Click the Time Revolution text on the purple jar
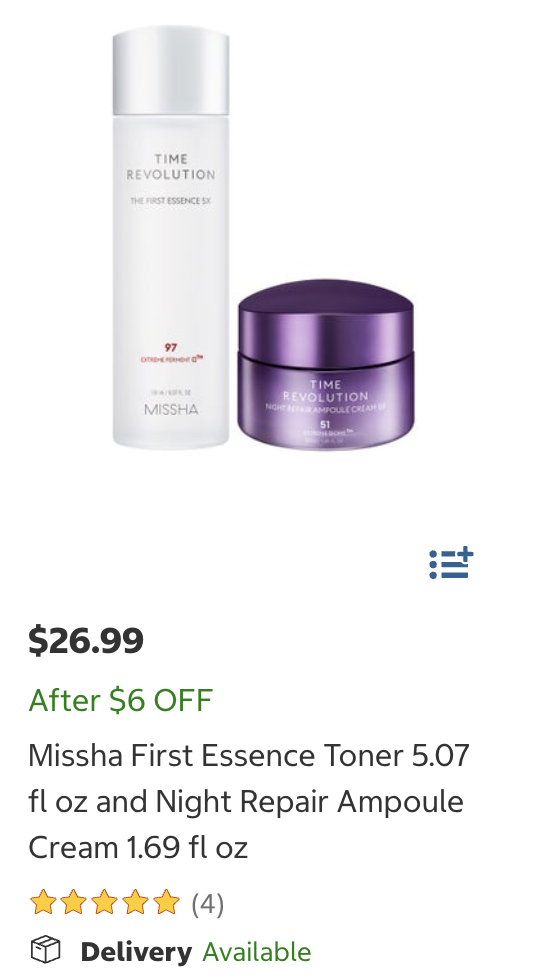The image size is (534, 978). click(x=326, y=390)
